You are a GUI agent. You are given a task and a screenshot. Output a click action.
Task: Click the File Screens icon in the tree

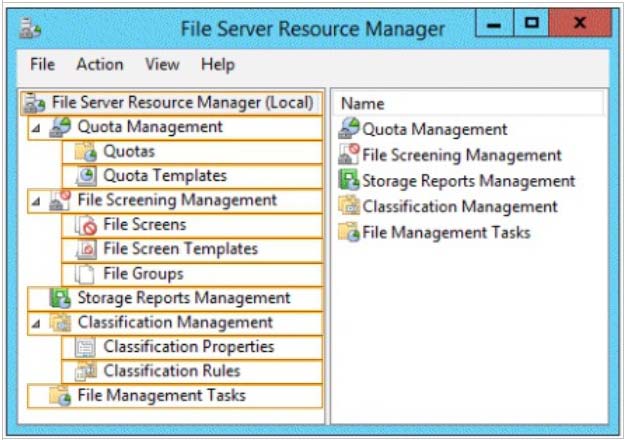[86, 225]
